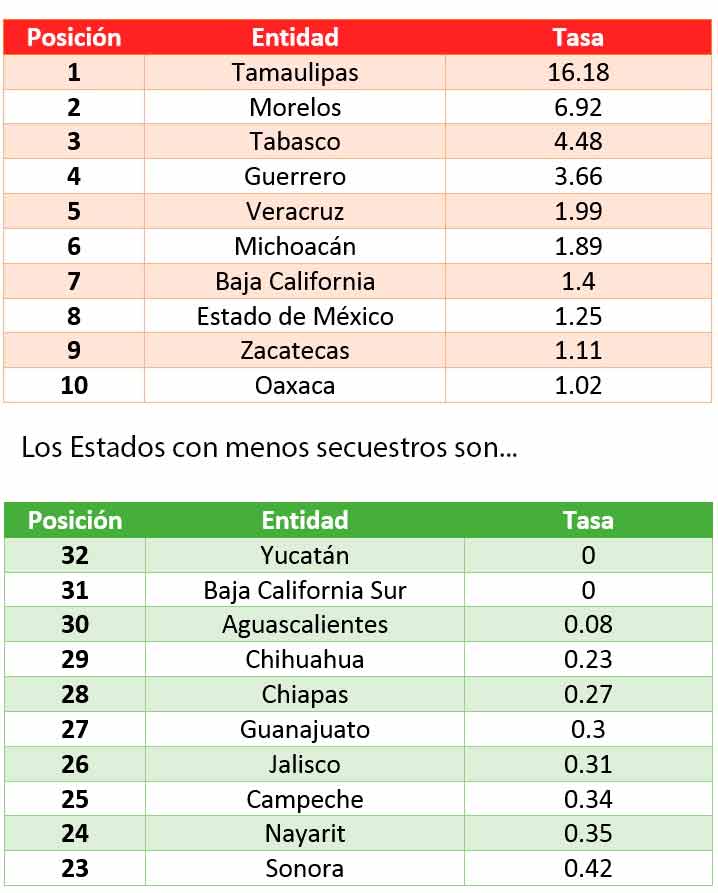Viewport: 718px width, 893px height.
Task: Click the Tamaulipas entity cell
Action: tap(295, 72)
